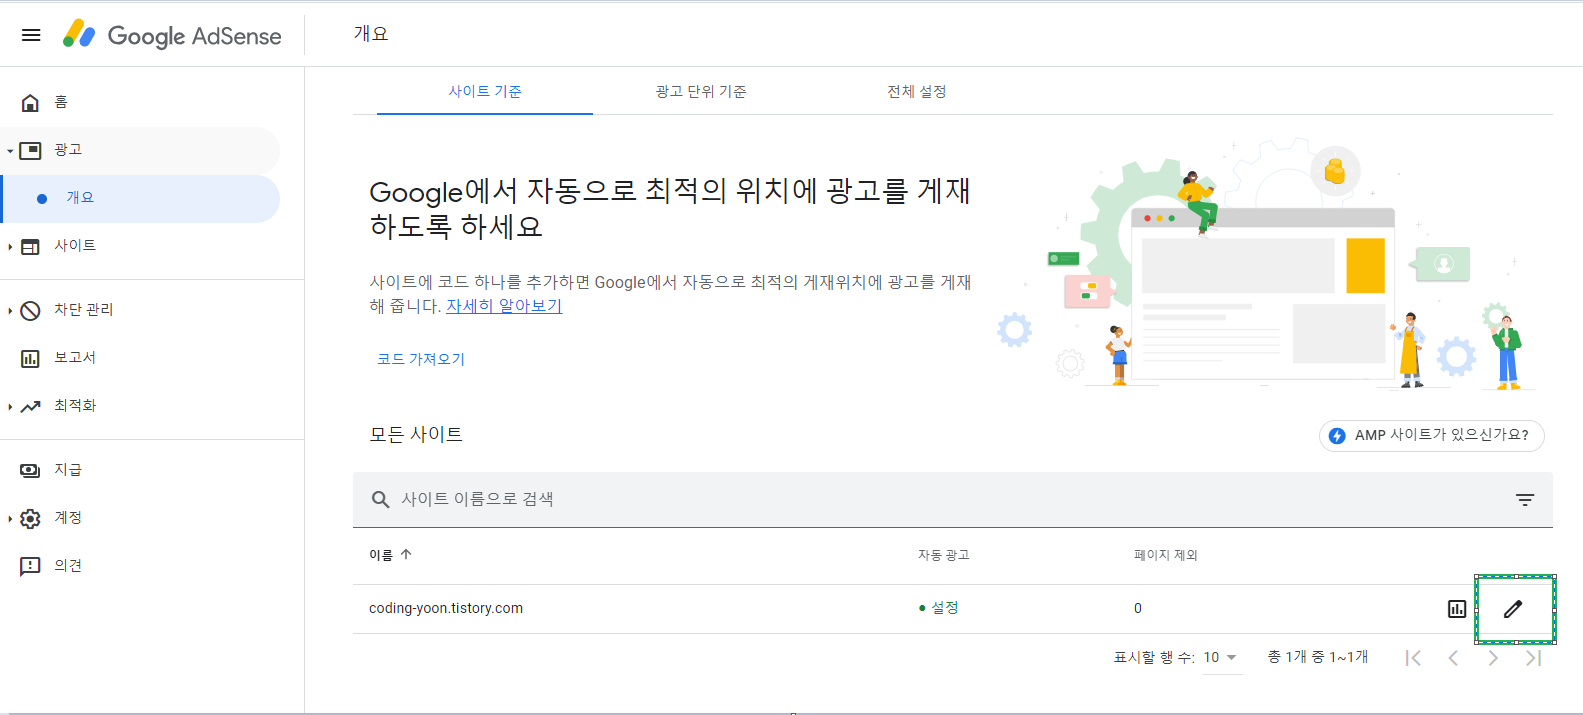Open 의견 from the sidebar
This screenshot has width=1583, height=715.
tap(140, 566)
